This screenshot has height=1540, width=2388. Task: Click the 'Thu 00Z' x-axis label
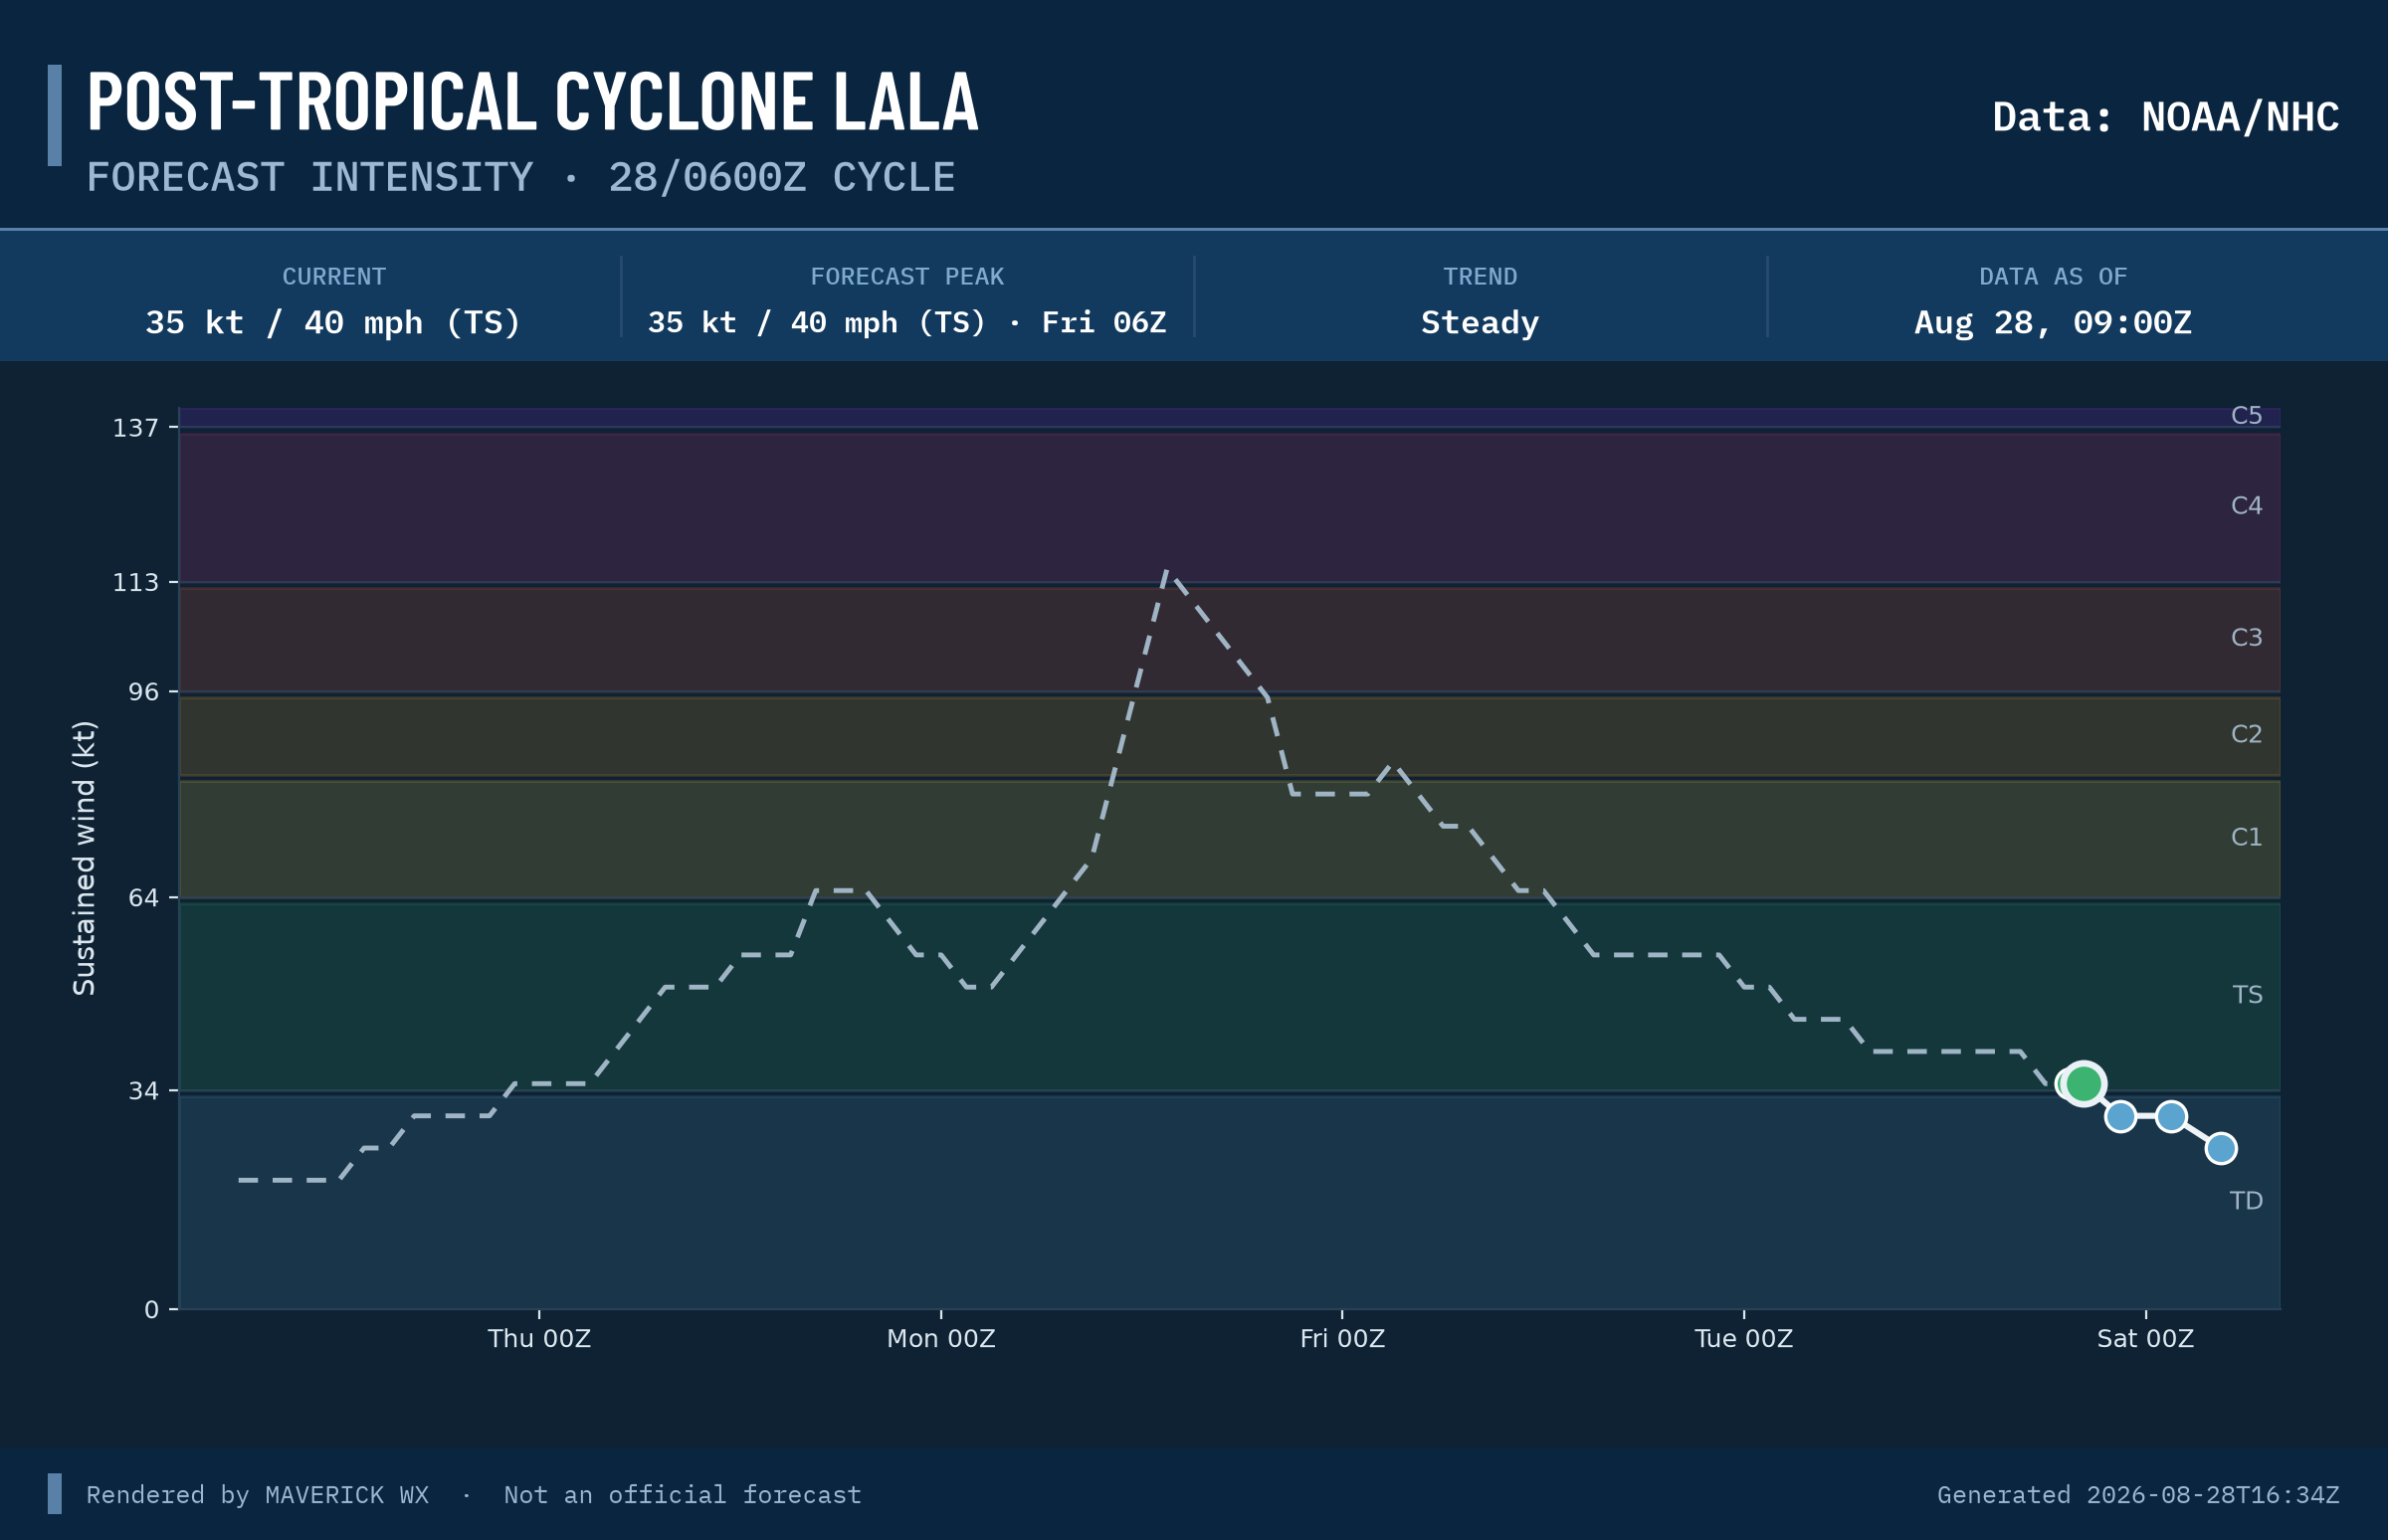click(x=539, y=1339)
